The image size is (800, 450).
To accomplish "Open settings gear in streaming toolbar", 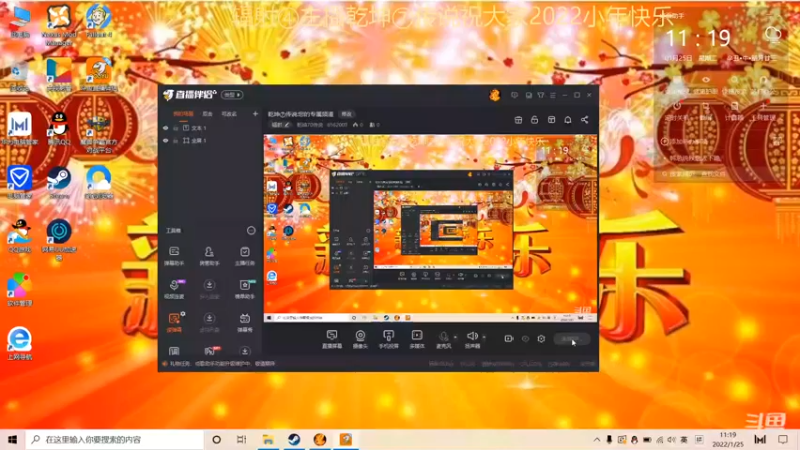I will tap(541, 339).
